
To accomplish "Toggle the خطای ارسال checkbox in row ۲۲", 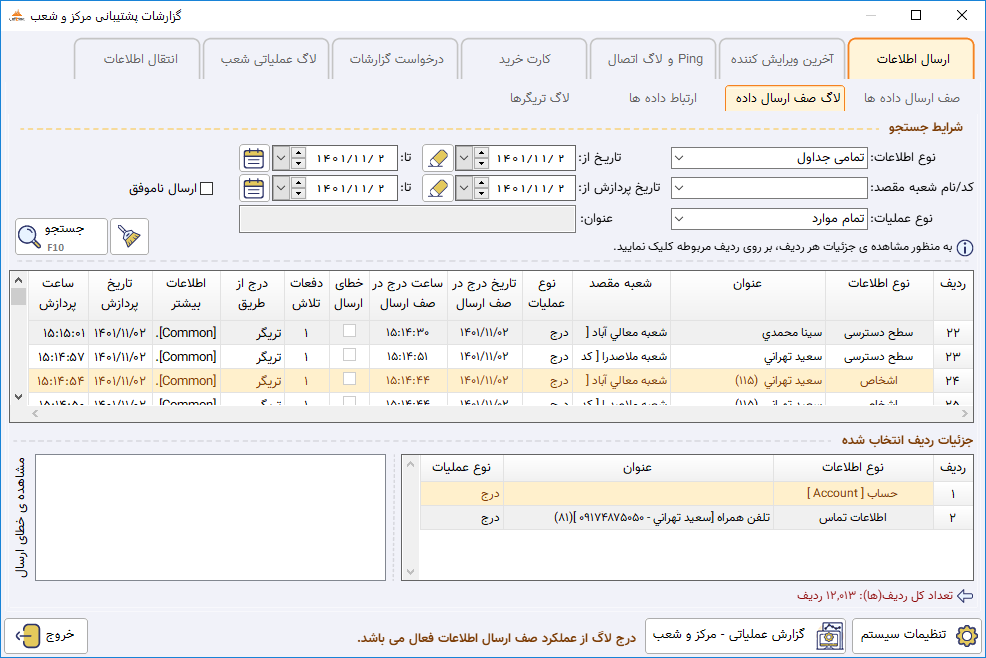I will point(350,331).
